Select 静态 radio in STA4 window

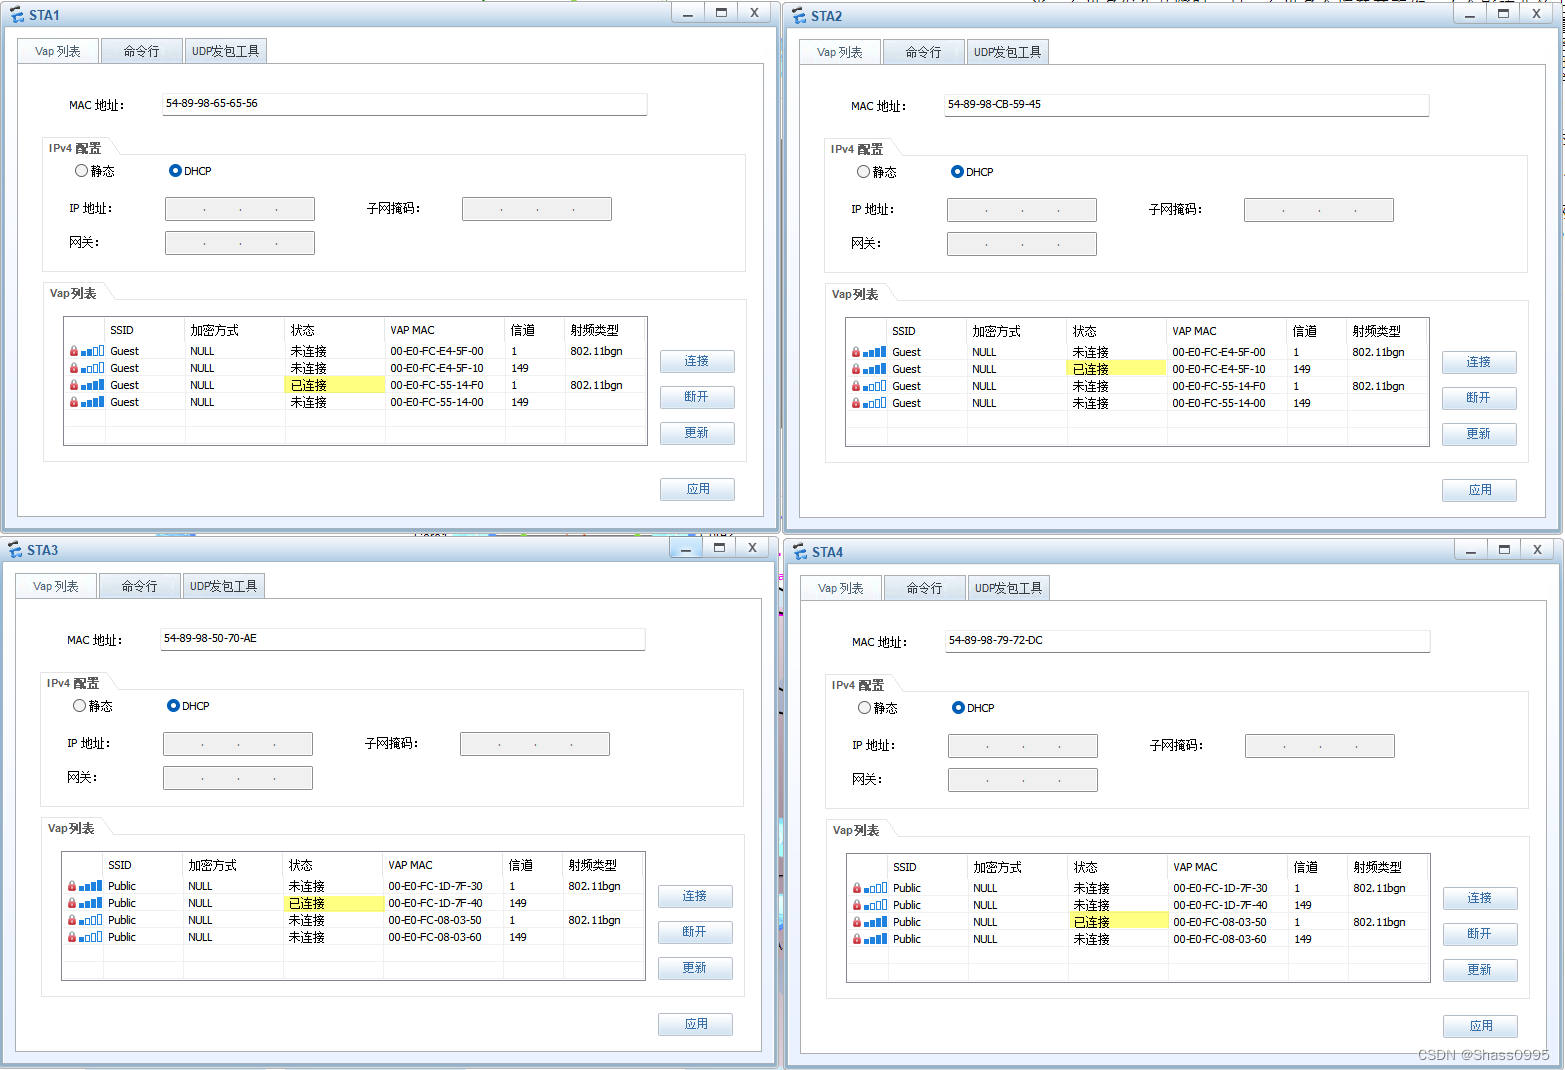point(864,708)
